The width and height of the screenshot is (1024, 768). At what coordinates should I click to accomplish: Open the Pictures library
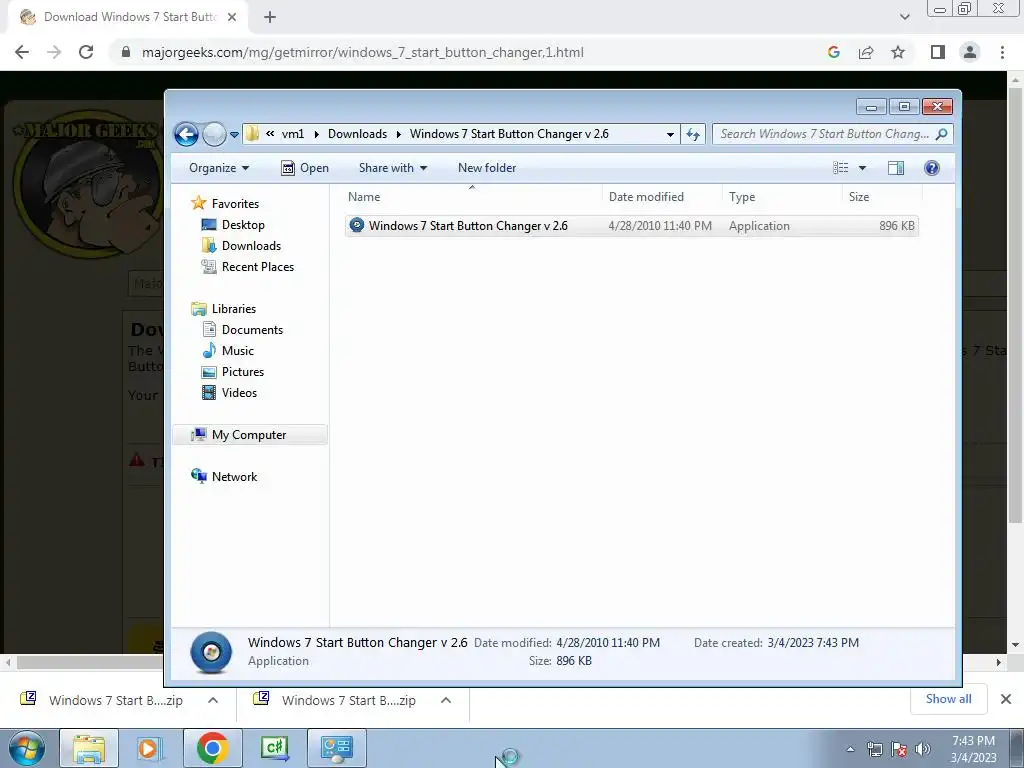coord(243,372)
